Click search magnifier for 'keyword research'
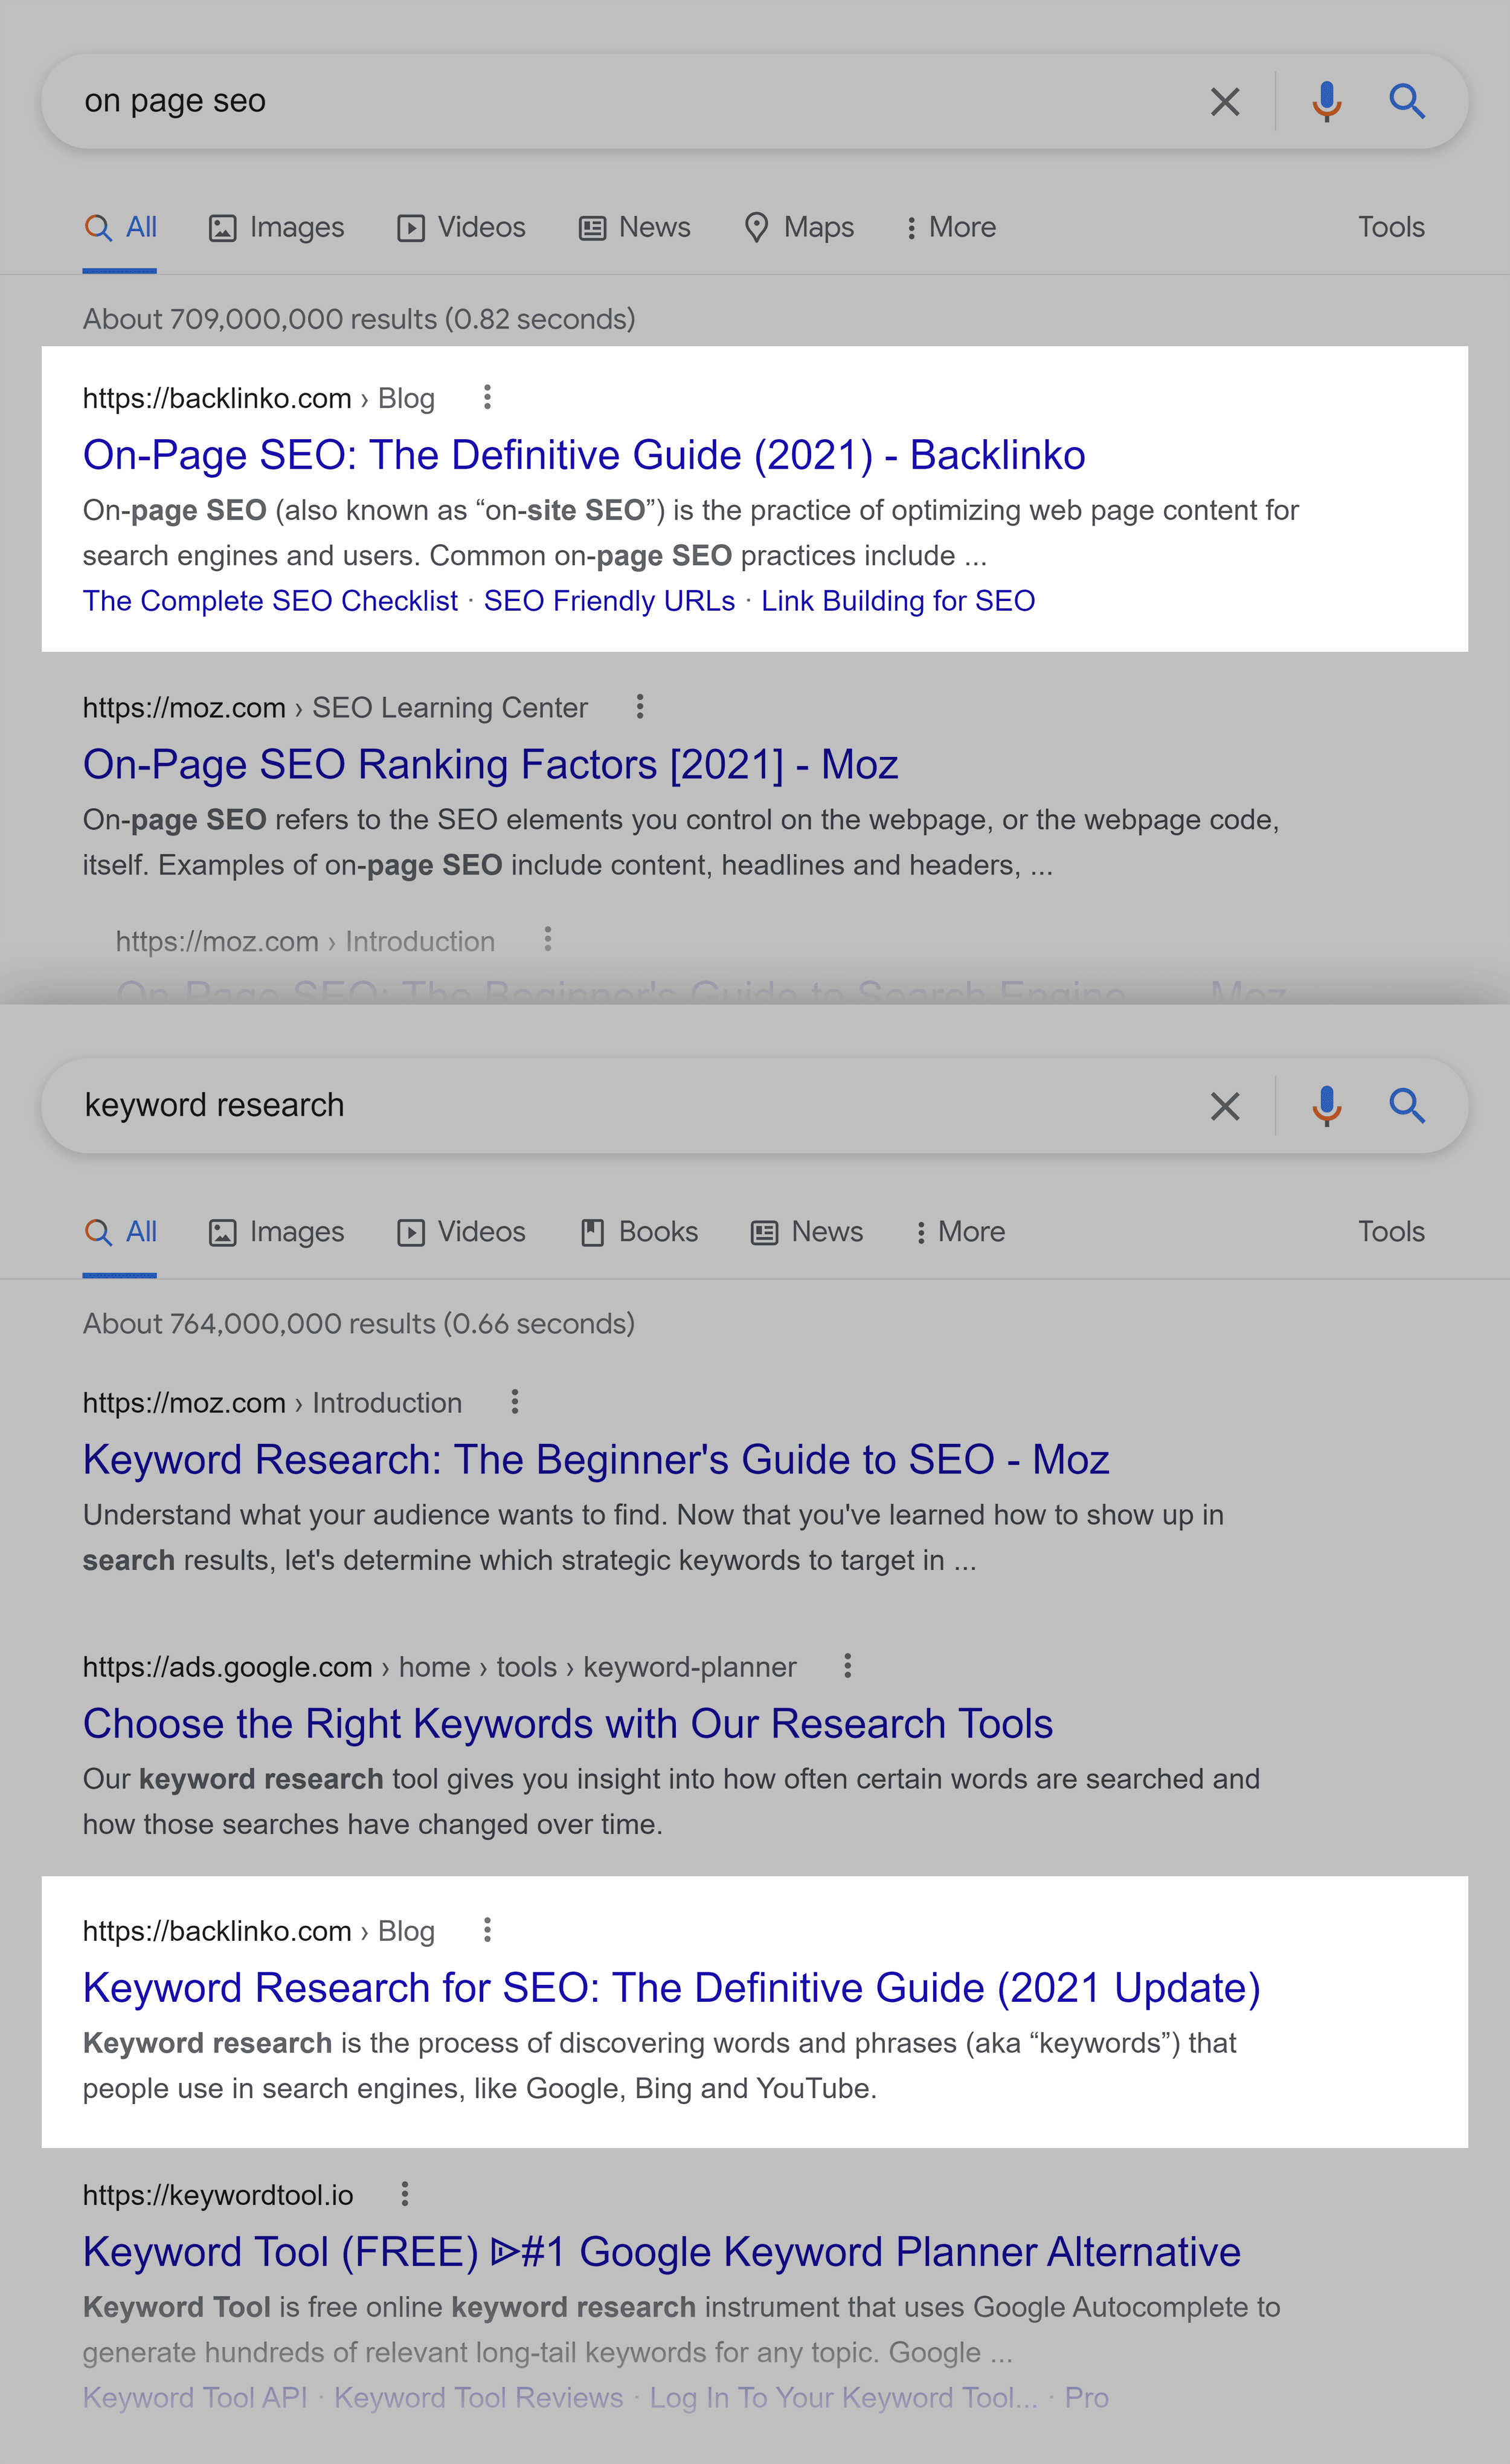 pos(1407,1105)
